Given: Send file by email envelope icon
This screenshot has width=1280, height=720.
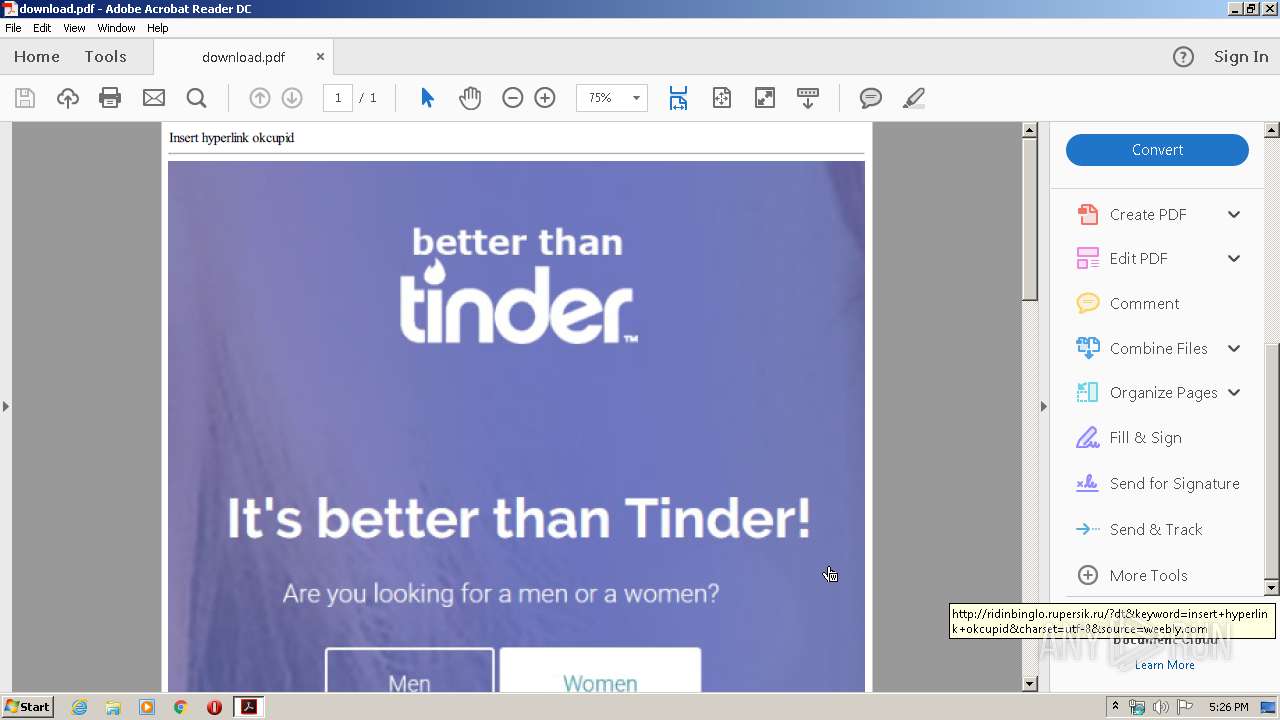Looking at the screenshot, I should coord(153,98).
